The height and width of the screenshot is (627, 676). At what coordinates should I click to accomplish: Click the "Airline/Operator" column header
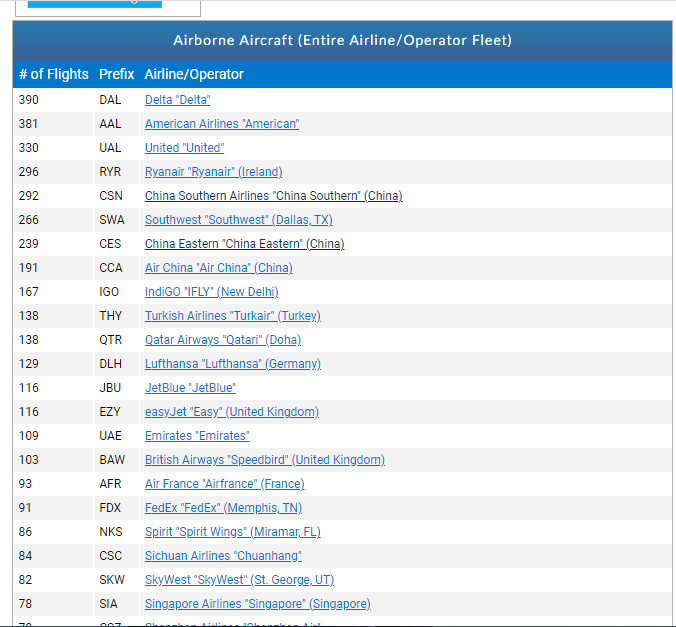point(194,74)
